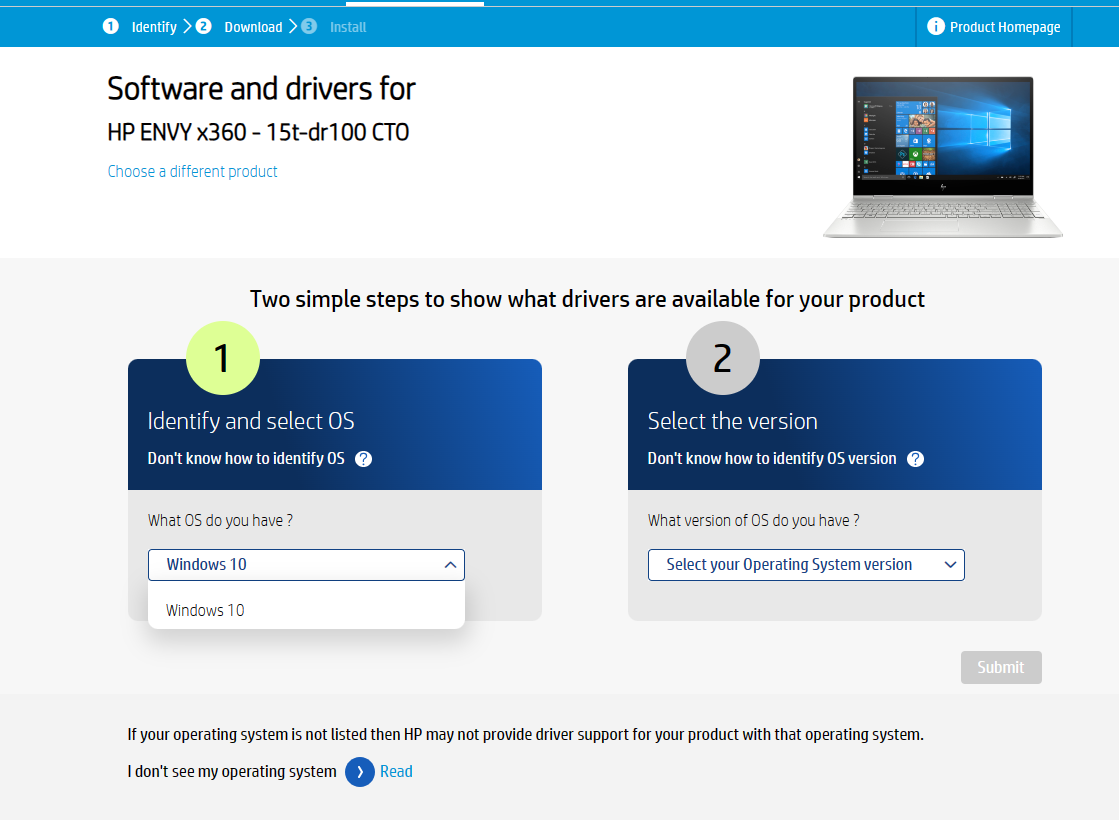Screen dimensions: 1119x839
Task: Click the circled 2 icon next to Download
Action: 203,26
